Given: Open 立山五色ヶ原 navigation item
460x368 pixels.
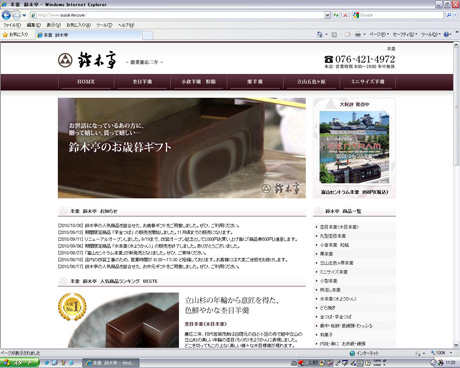Looking at the screenshot, I should (311, 82).
